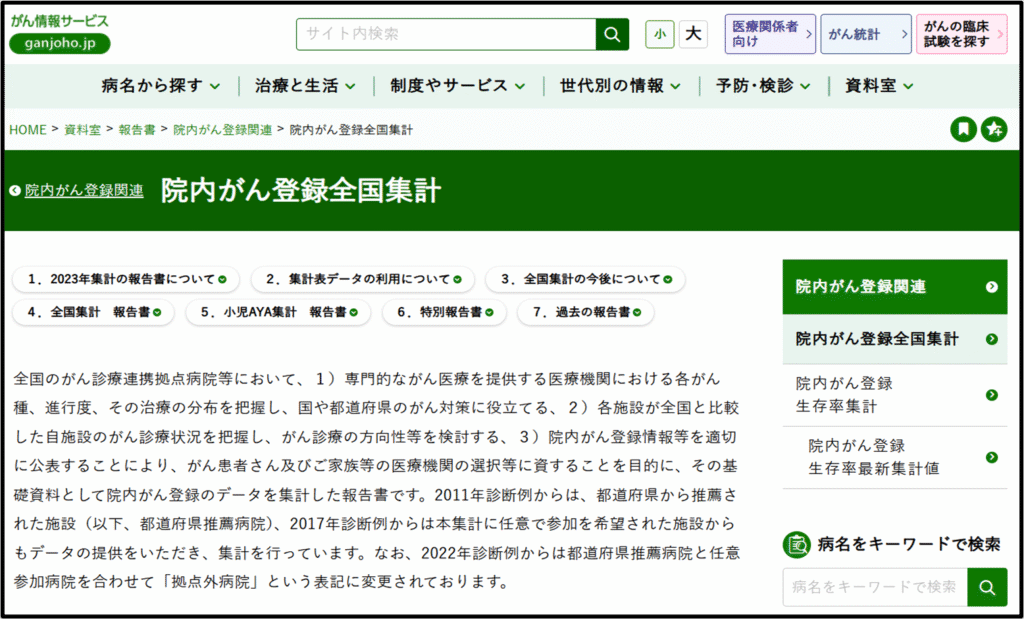Expand the 治療と生活 dropdown menu
This screenshot has width=1024, height=619.
305,86
